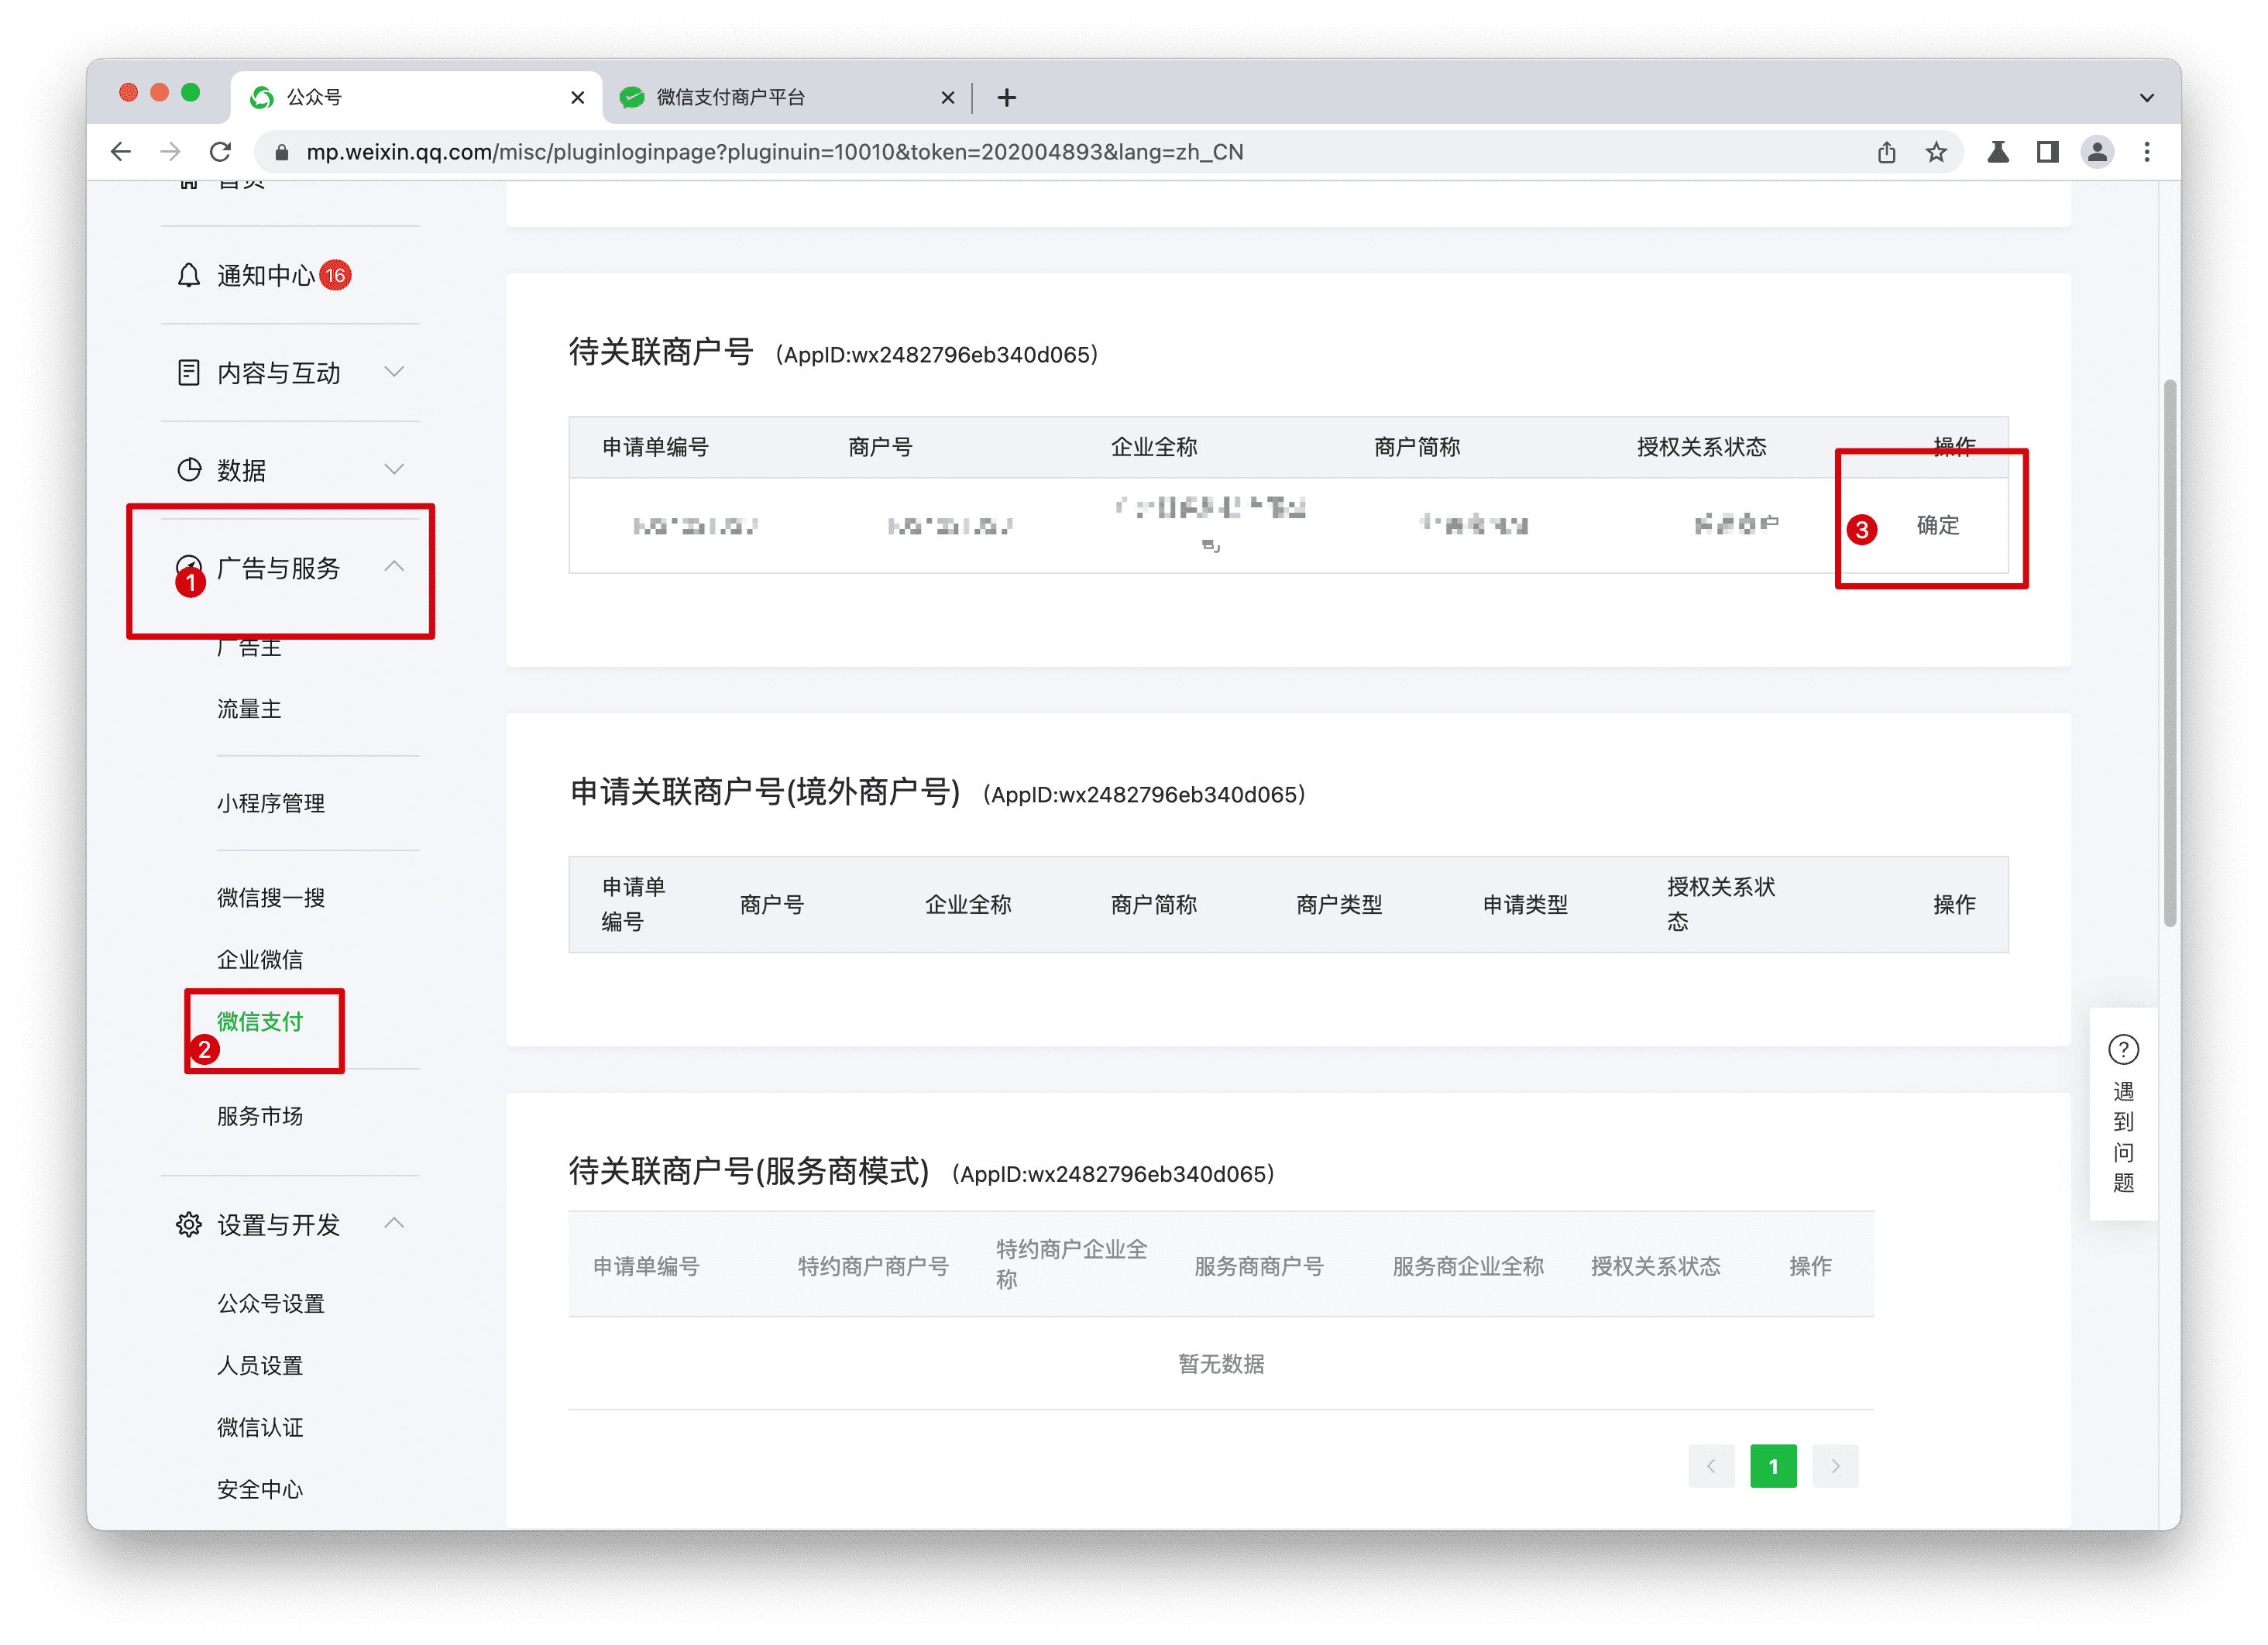Open the 微信认证 settings entry
Screen dimensions: 2268x1645
pos(261,1427)
